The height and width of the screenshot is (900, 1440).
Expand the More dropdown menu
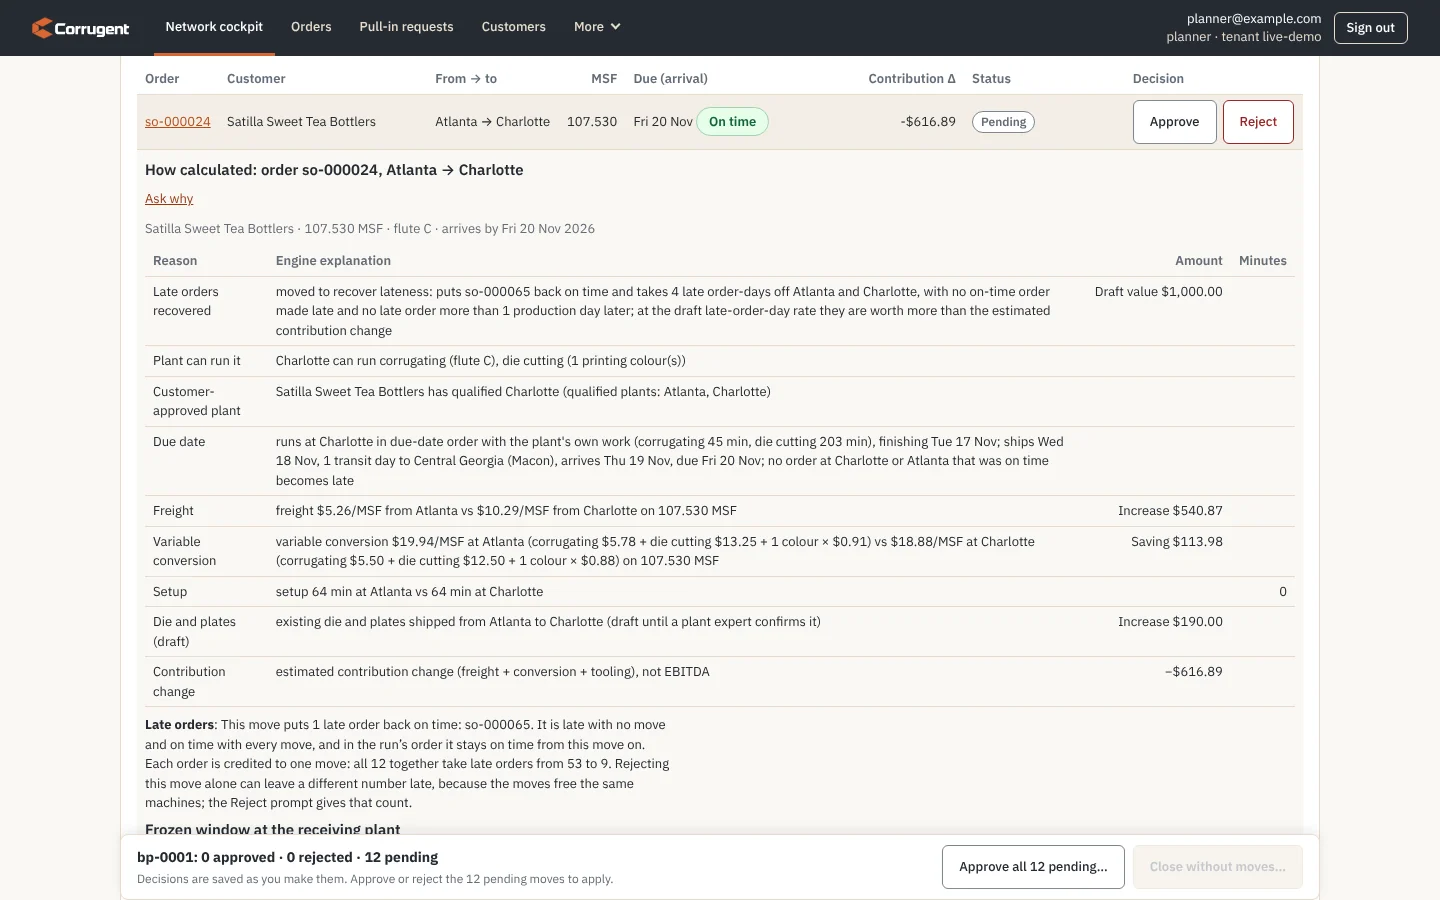click(x=597, y=27)
